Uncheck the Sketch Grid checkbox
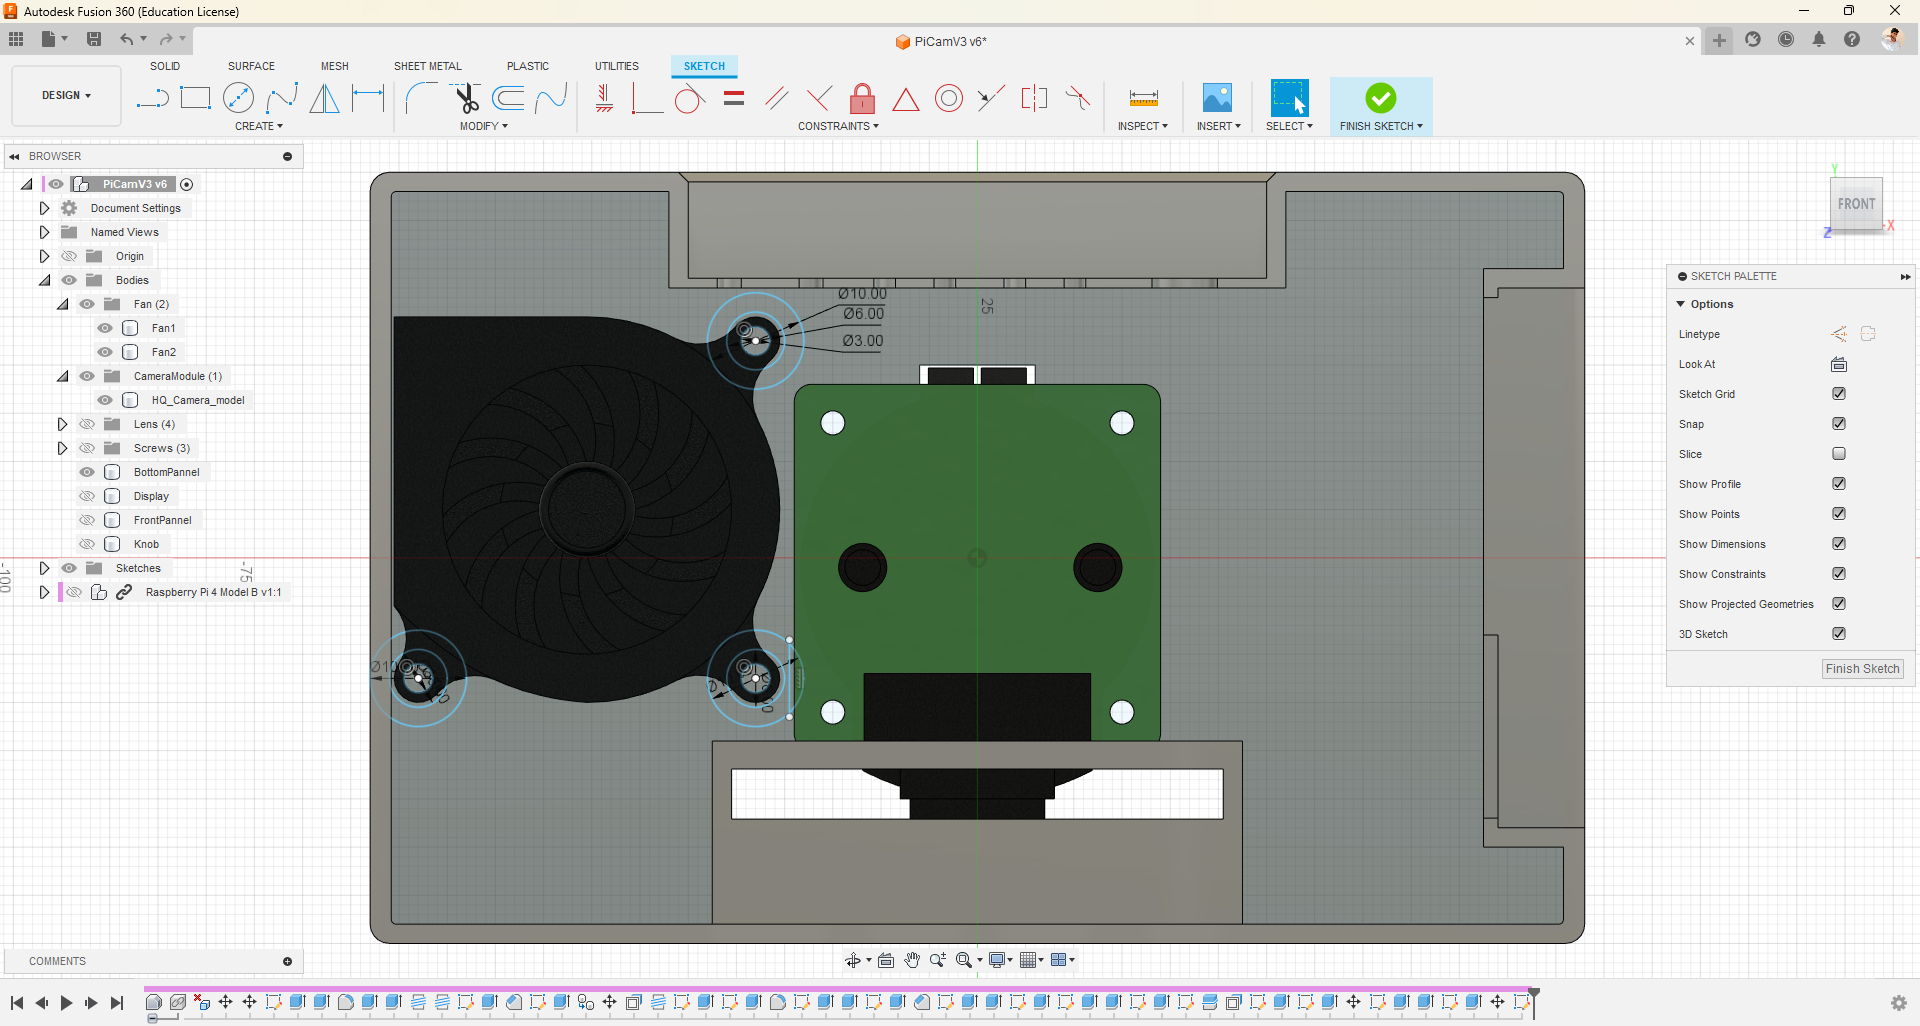The image size is (1920, 1026). coord(1838,394)
